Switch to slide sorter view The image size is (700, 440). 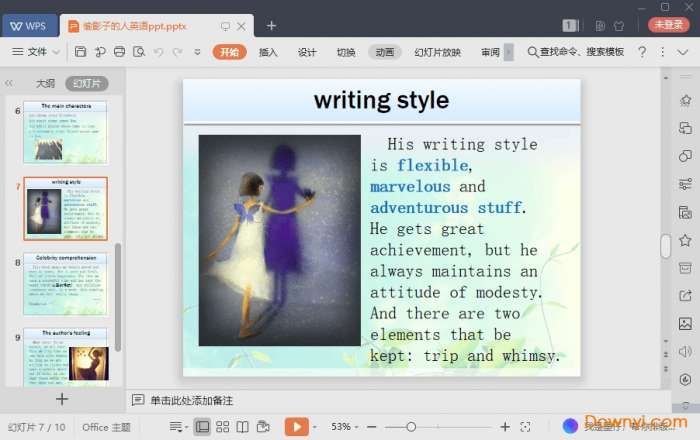tap(223, 427)
